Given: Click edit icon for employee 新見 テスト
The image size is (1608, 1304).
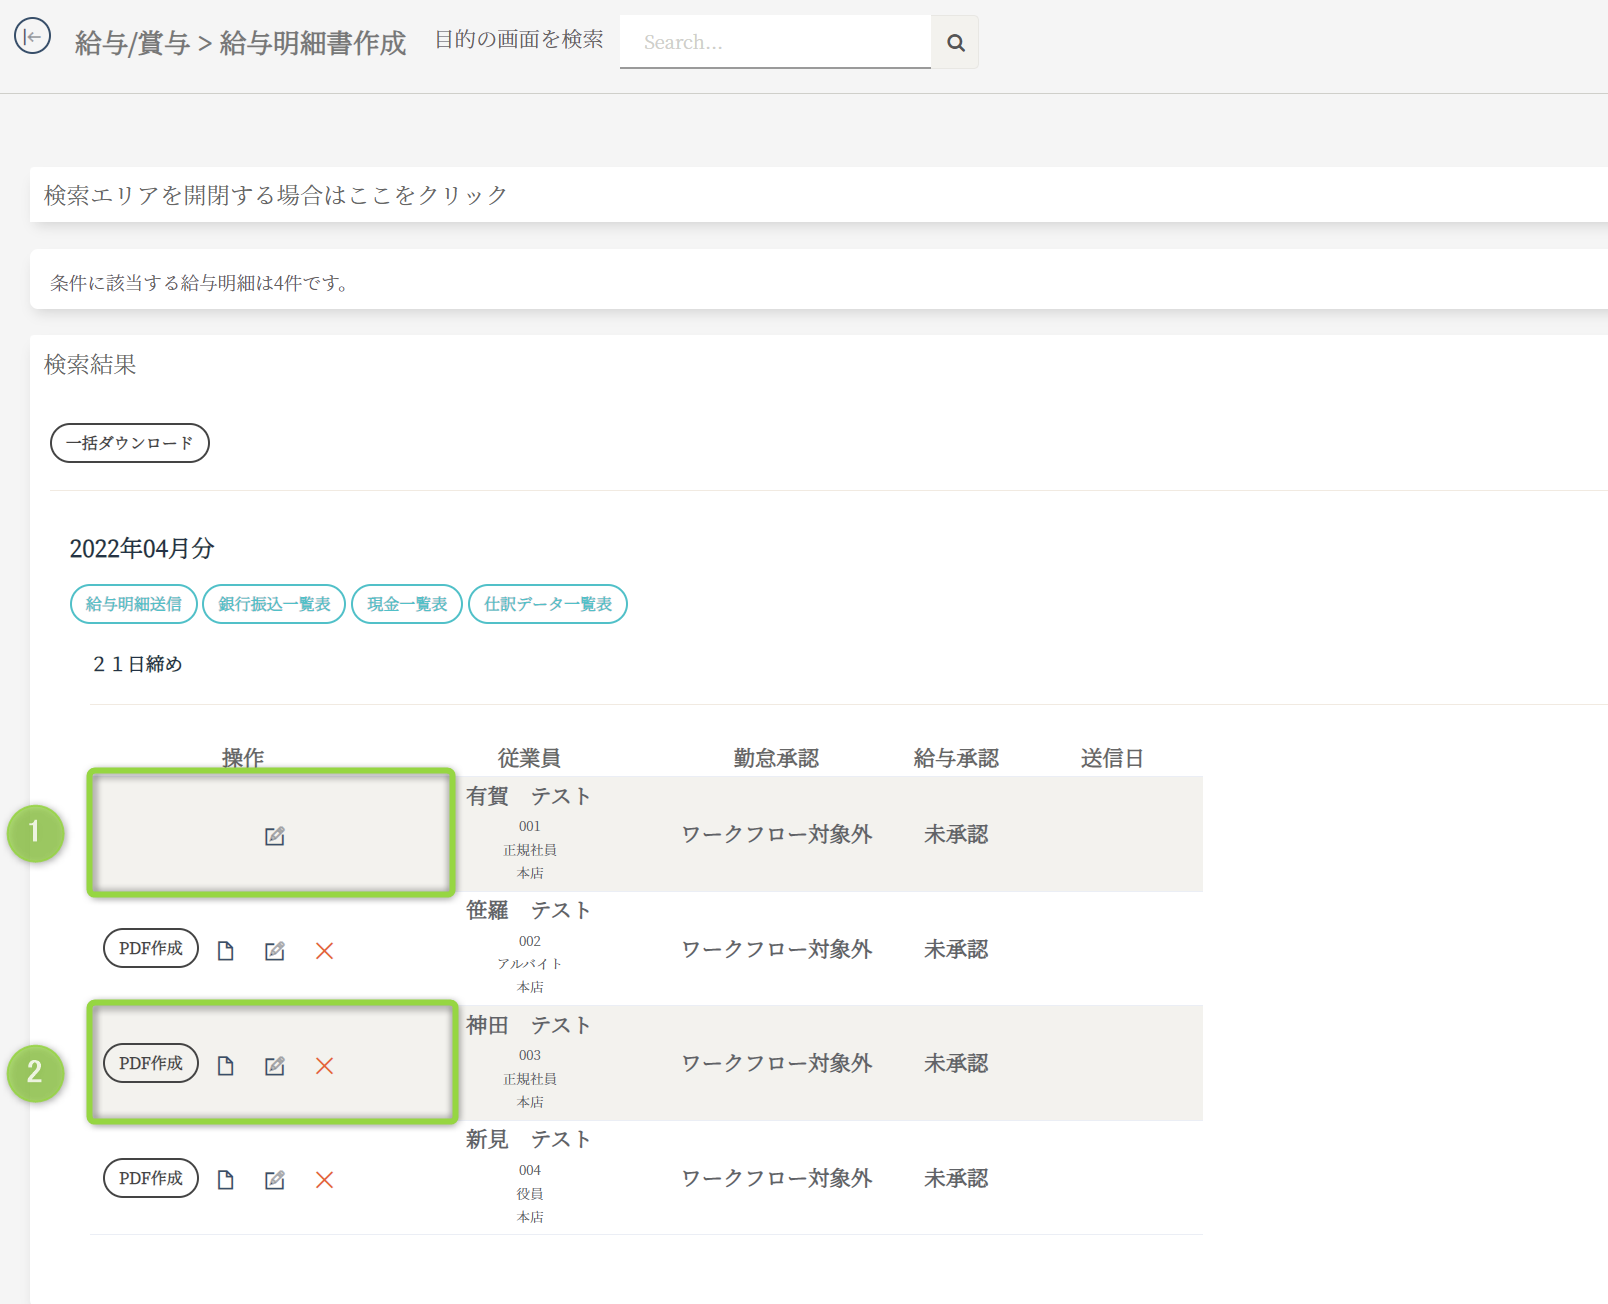Looking at the screenshot, I should coord(274,1180).
